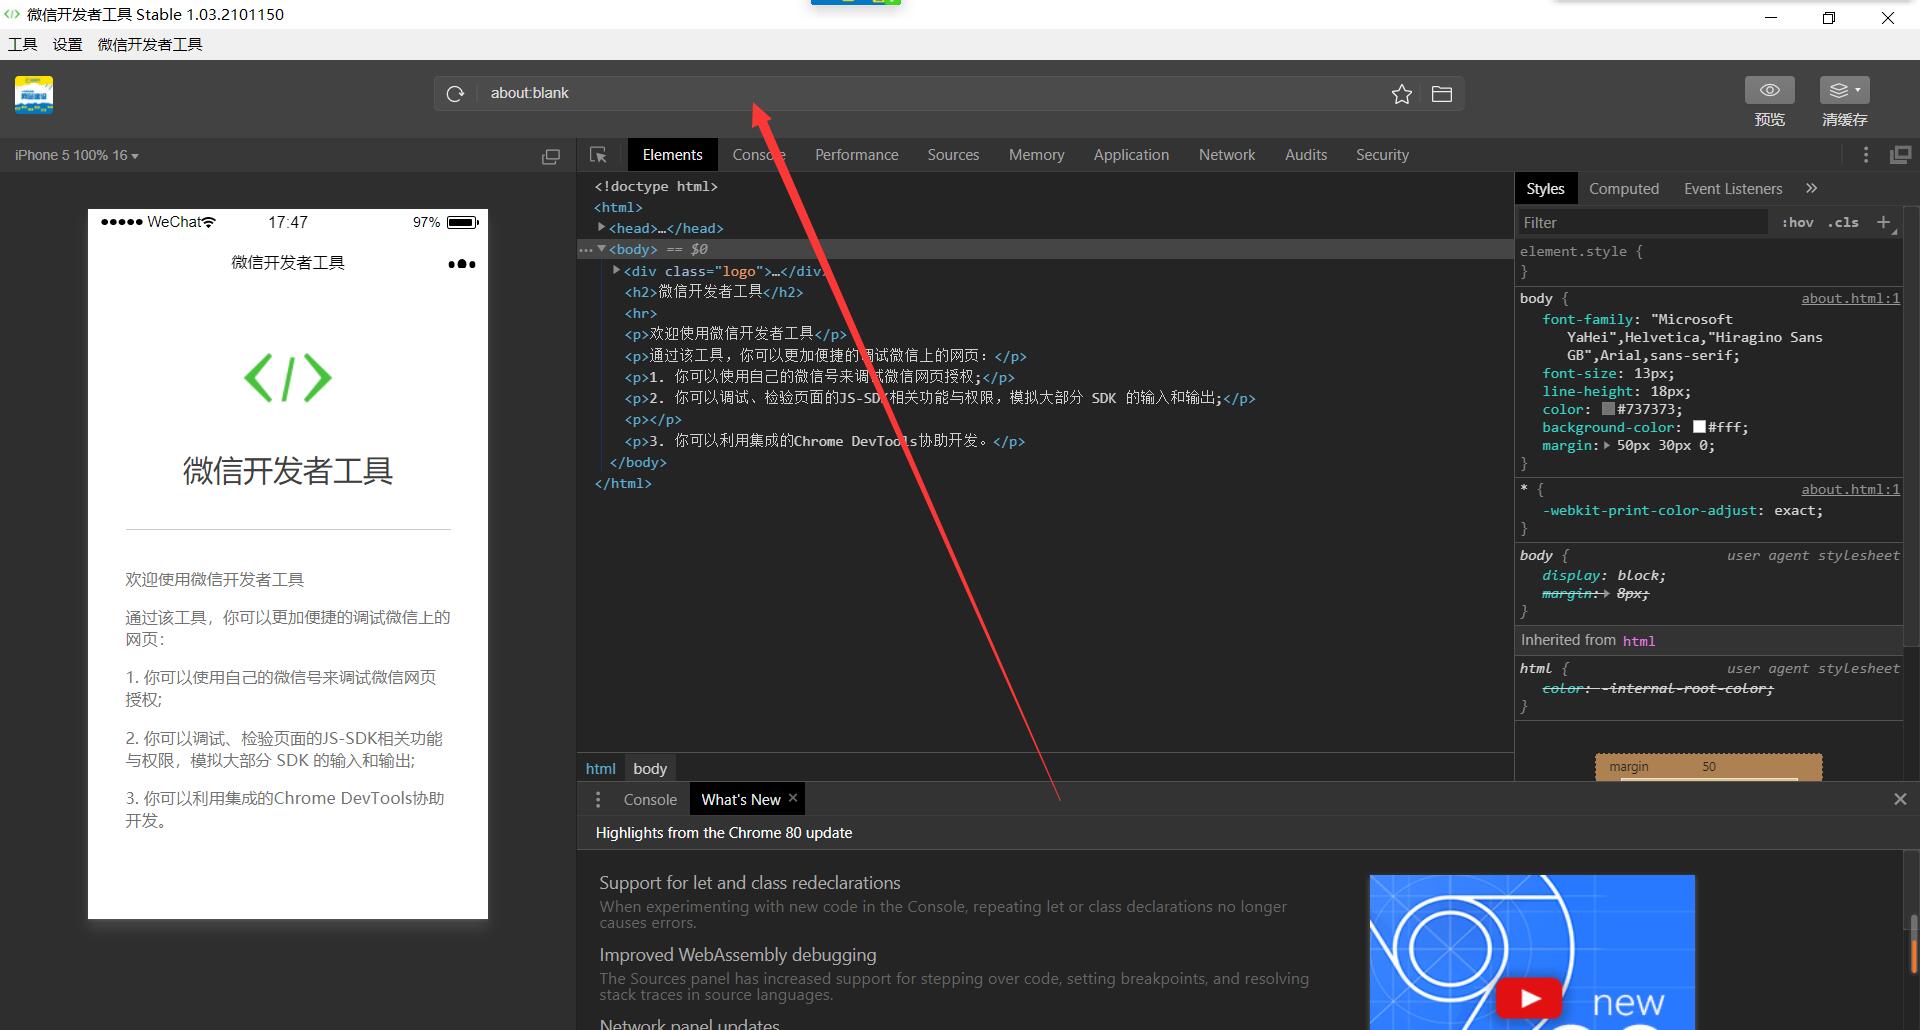1920x1030 pixels.
Task: Switch to the Styles pane tab
Action: [x=1545, y=188]
